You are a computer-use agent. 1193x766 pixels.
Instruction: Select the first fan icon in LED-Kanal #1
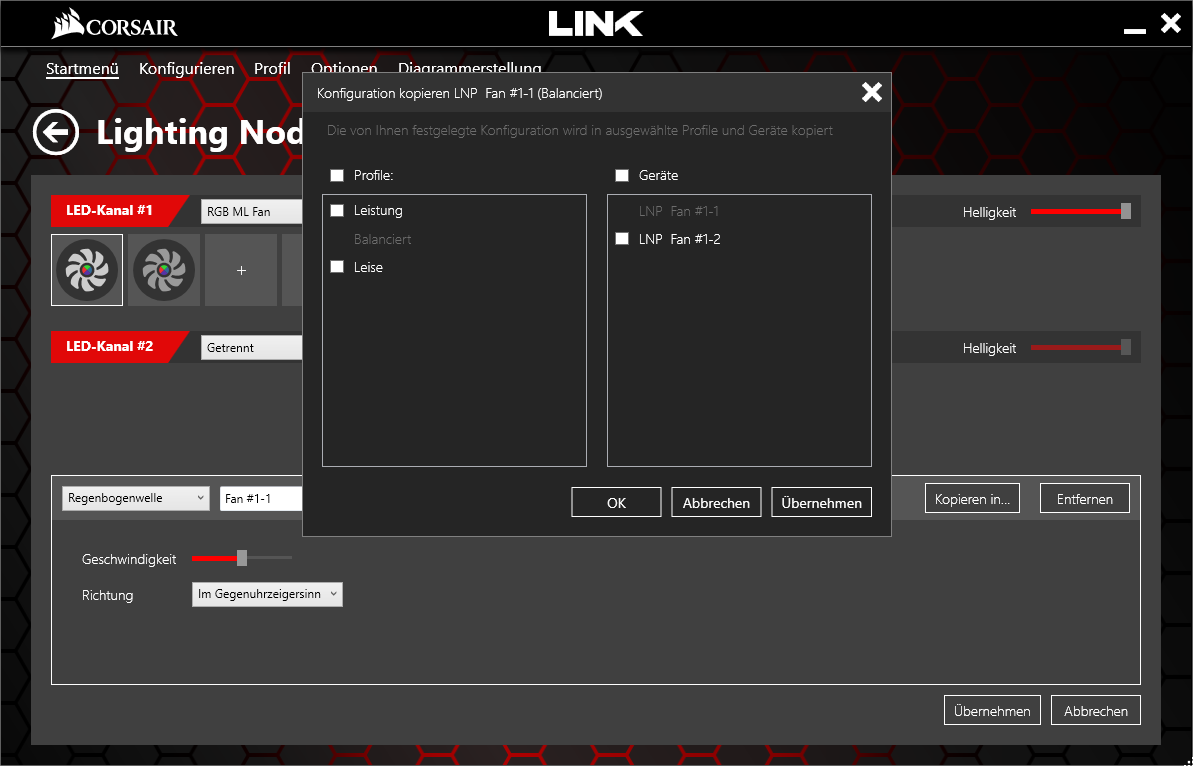87,270
